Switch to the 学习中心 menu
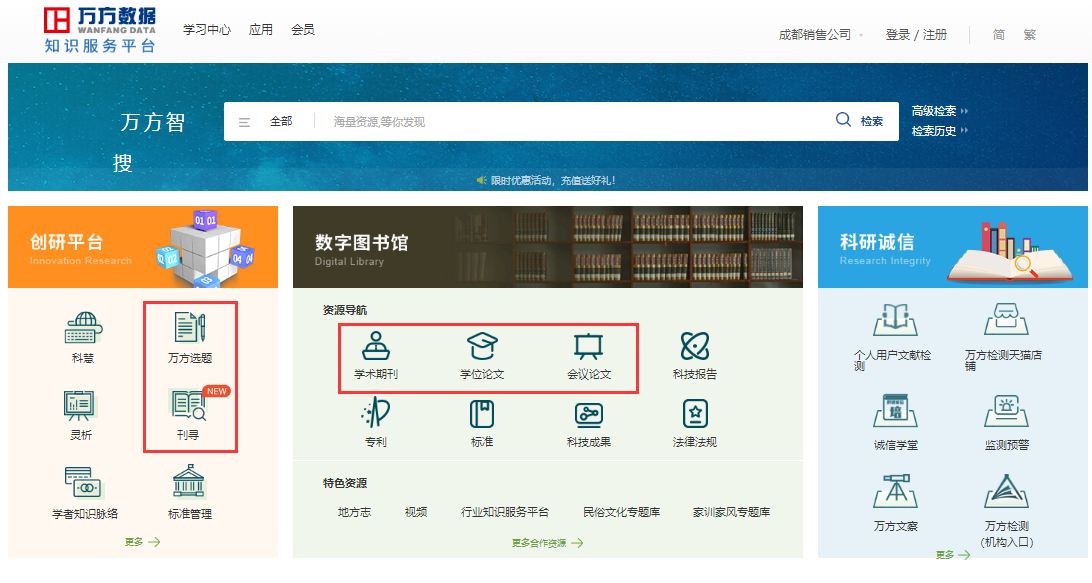The width and height of the screenshot is (1092, 583). point(207,29)
